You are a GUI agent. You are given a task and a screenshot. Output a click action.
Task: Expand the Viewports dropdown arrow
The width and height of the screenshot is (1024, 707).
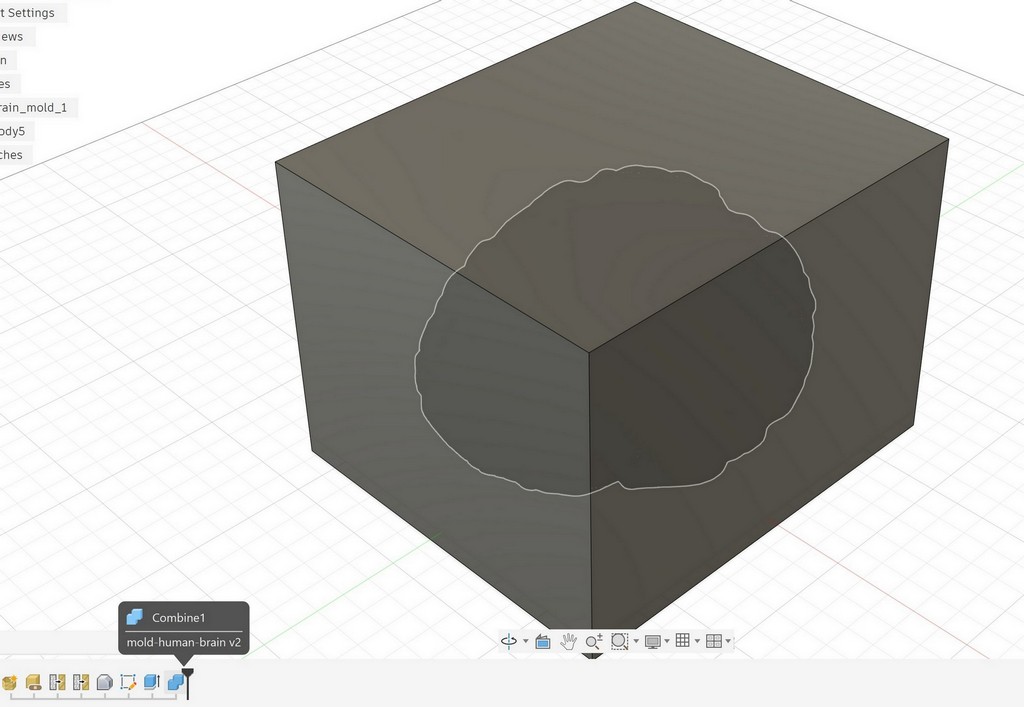[728, 641]
